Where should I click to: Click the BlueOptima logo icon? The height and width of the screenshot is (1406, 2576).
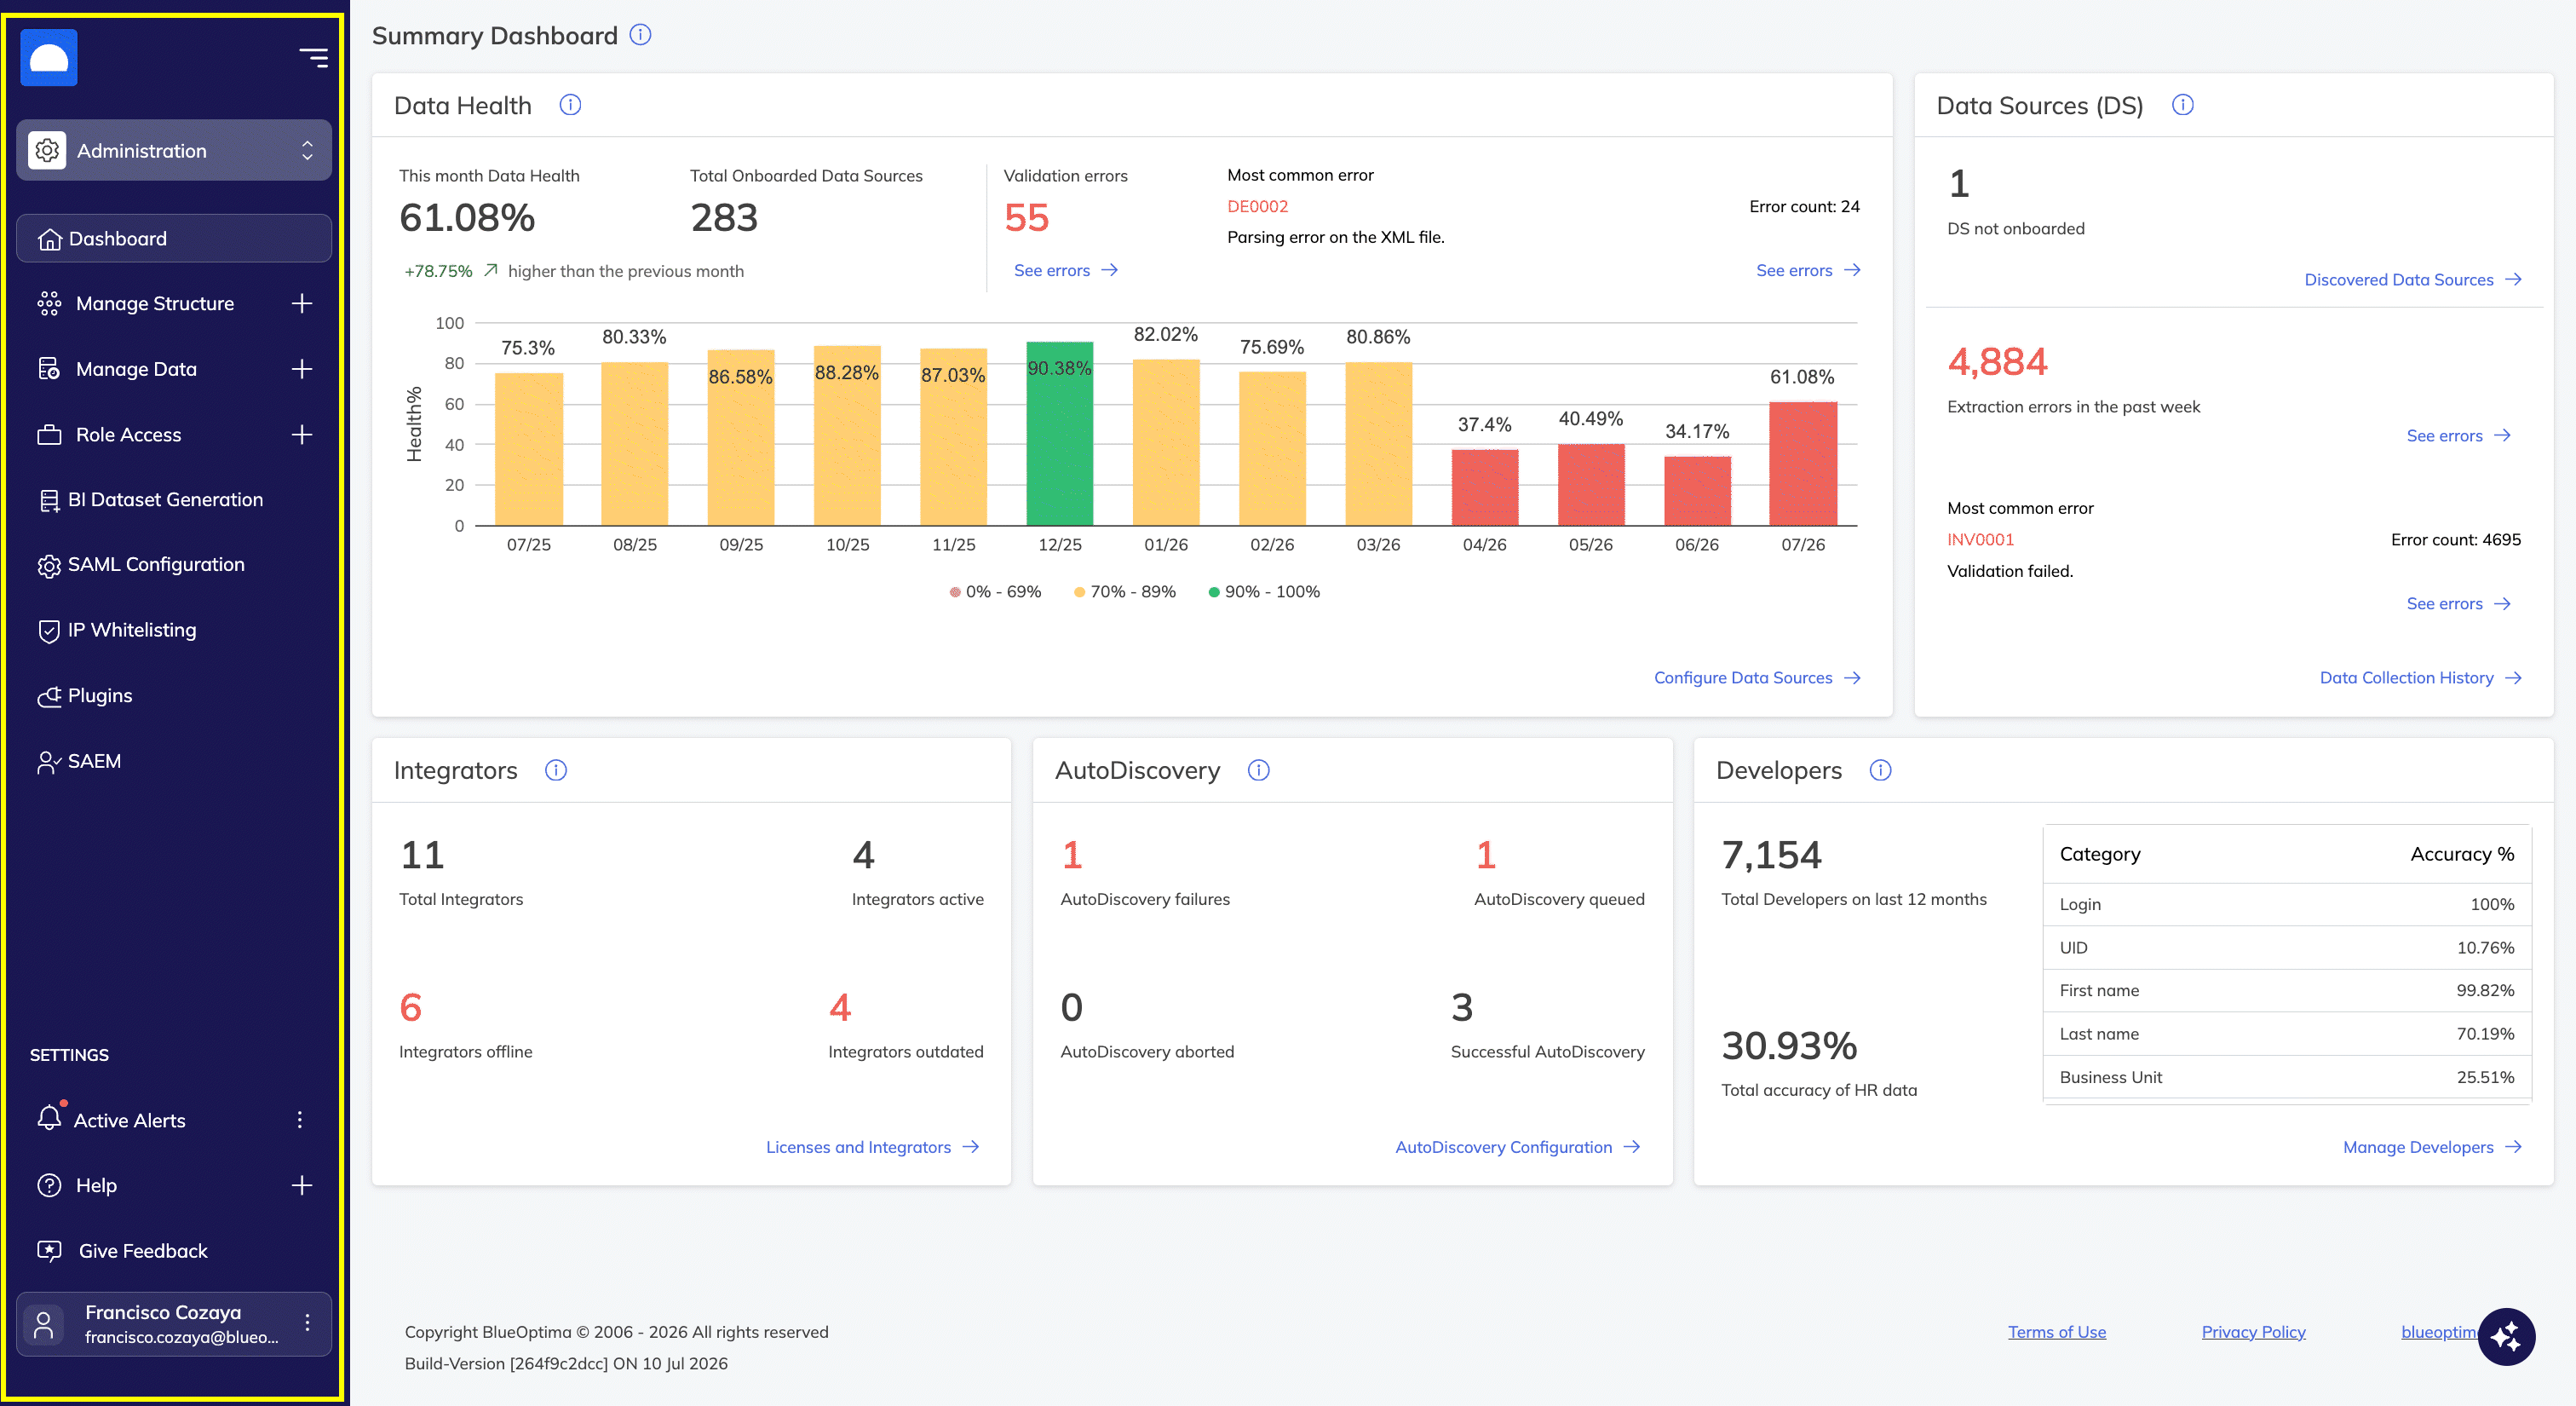[49, 58]
